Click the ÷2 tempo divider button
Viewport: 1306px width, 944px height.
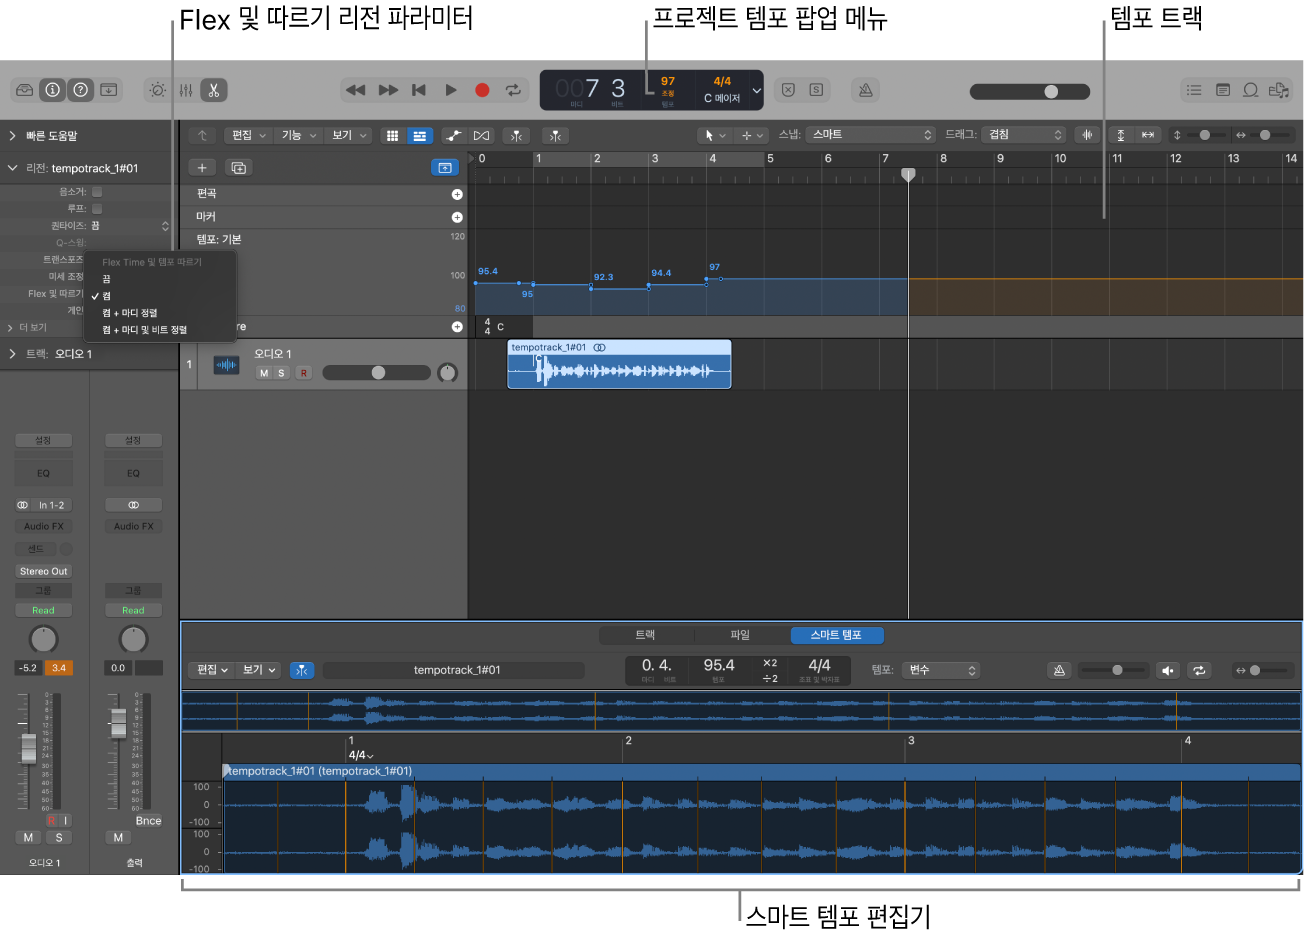click(x=769, y=678)
